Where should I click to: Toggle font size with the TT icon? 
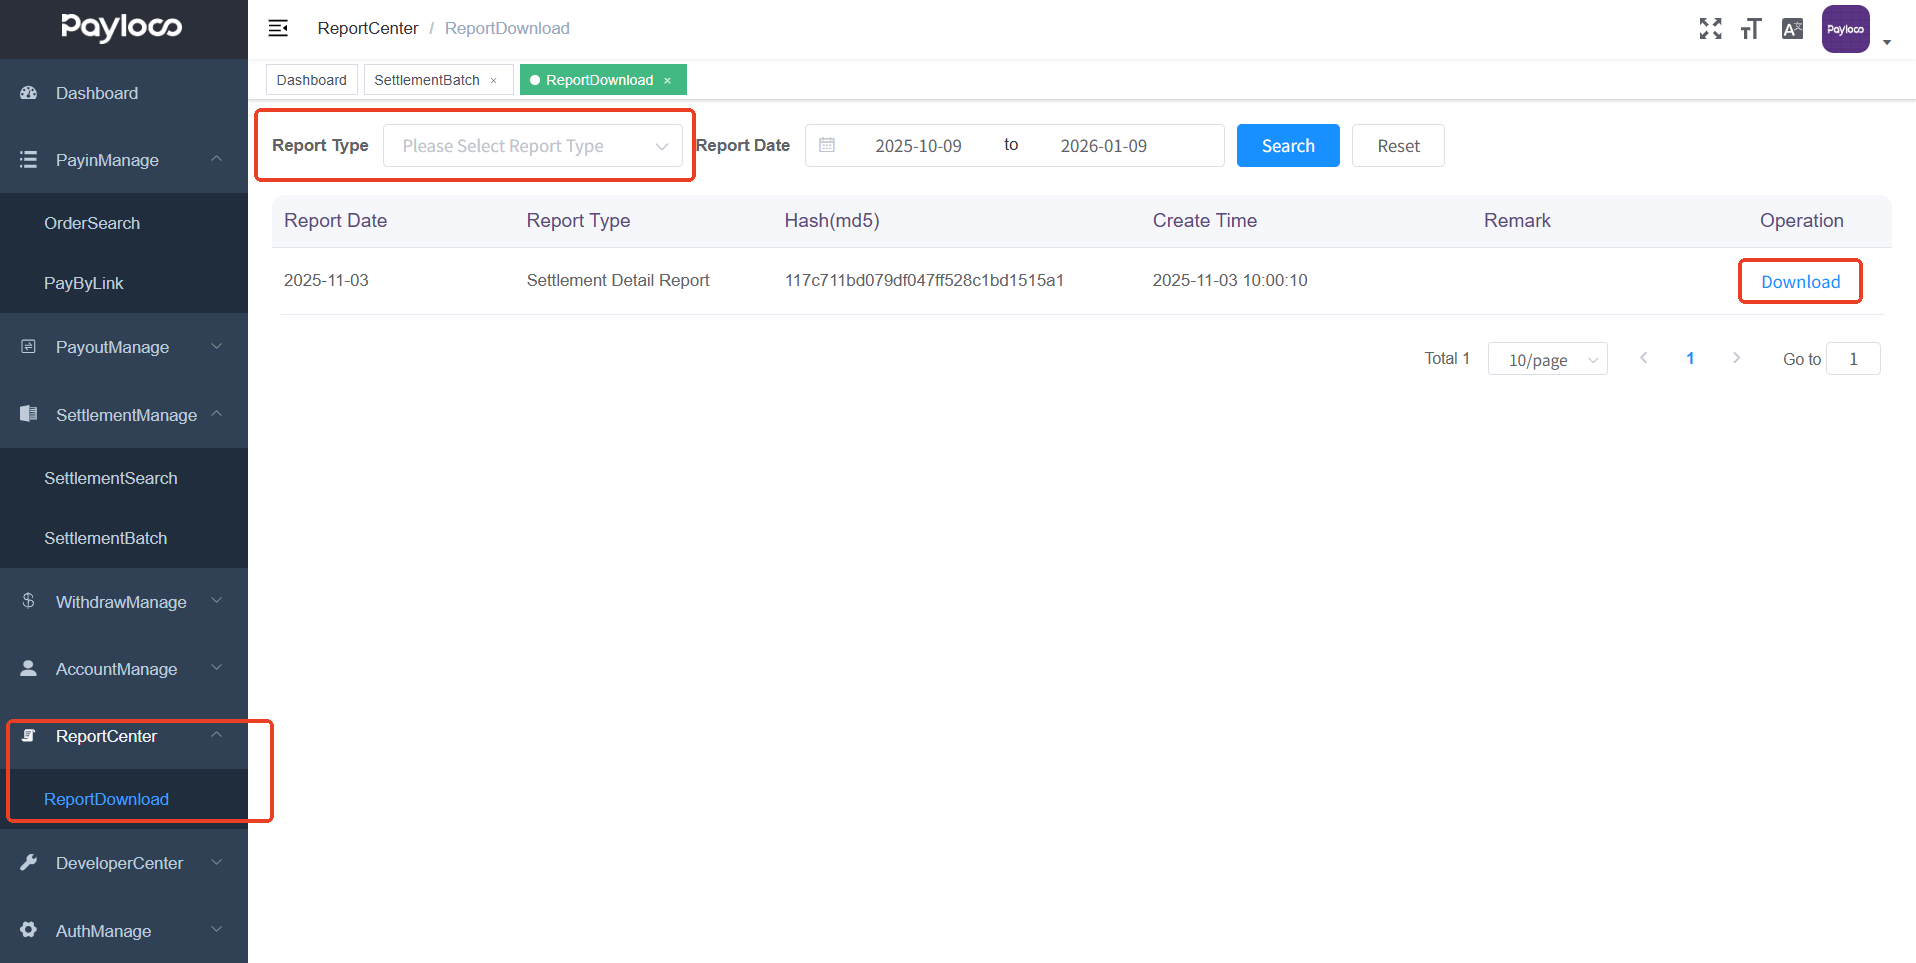(1751, 29)
